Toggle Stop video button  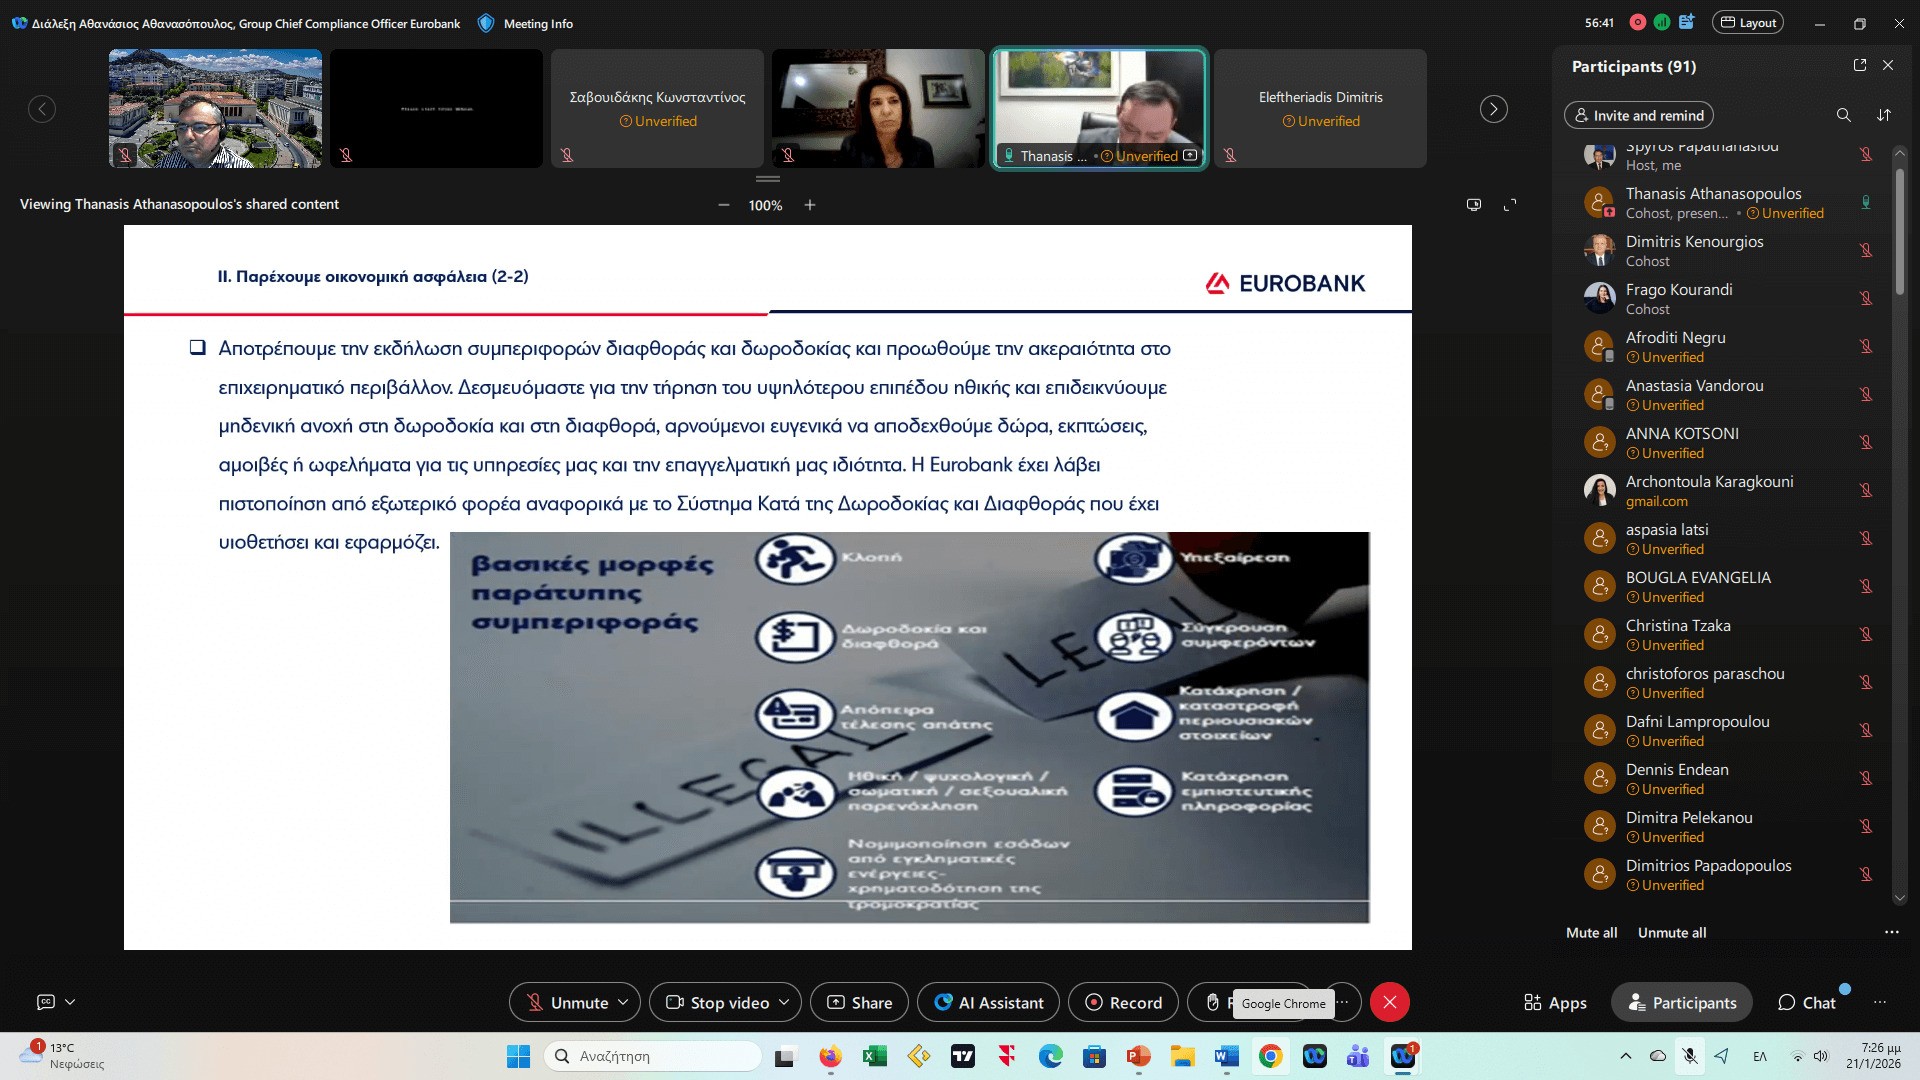pyautogui.click(x=716, y=1002)
